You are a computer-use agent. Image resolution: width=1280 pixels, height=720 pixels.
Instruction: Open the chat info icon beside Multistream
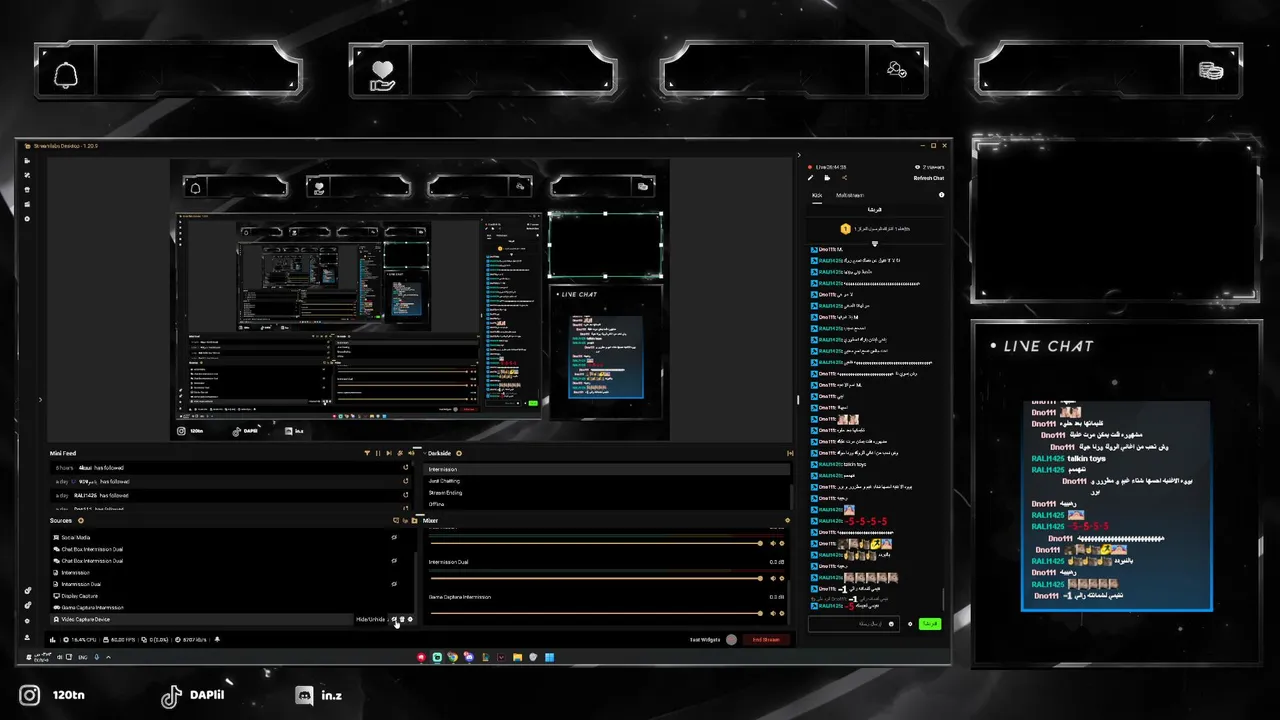coord(941,195)
